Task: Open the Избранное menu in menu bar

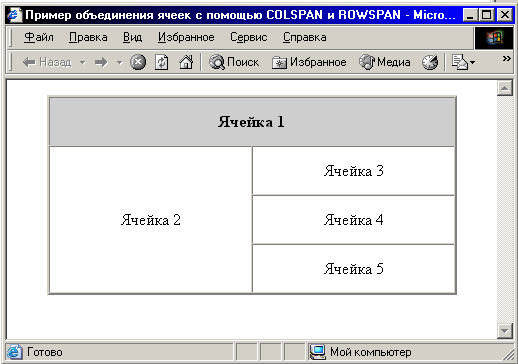Action: click(x=186, y=37)
